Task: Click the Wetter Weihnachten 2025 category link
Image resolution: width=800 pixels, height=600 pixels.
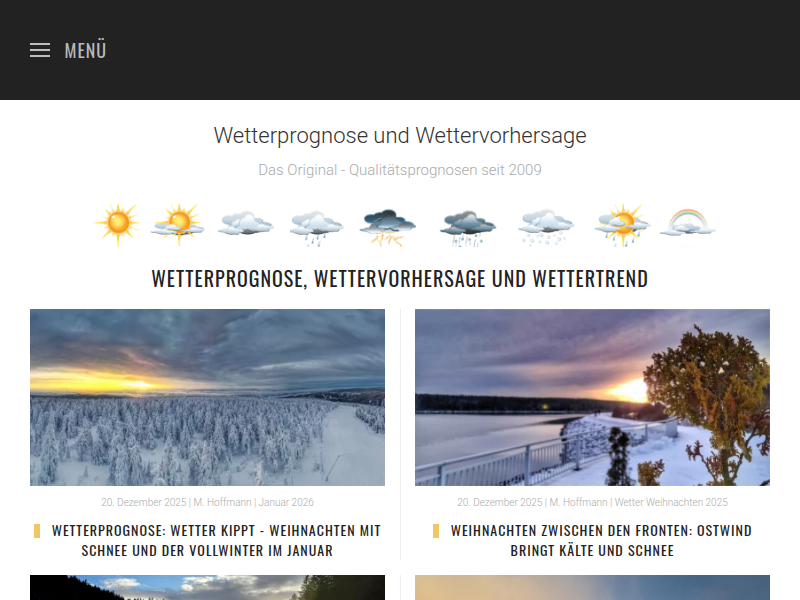Action: (671, 502)
